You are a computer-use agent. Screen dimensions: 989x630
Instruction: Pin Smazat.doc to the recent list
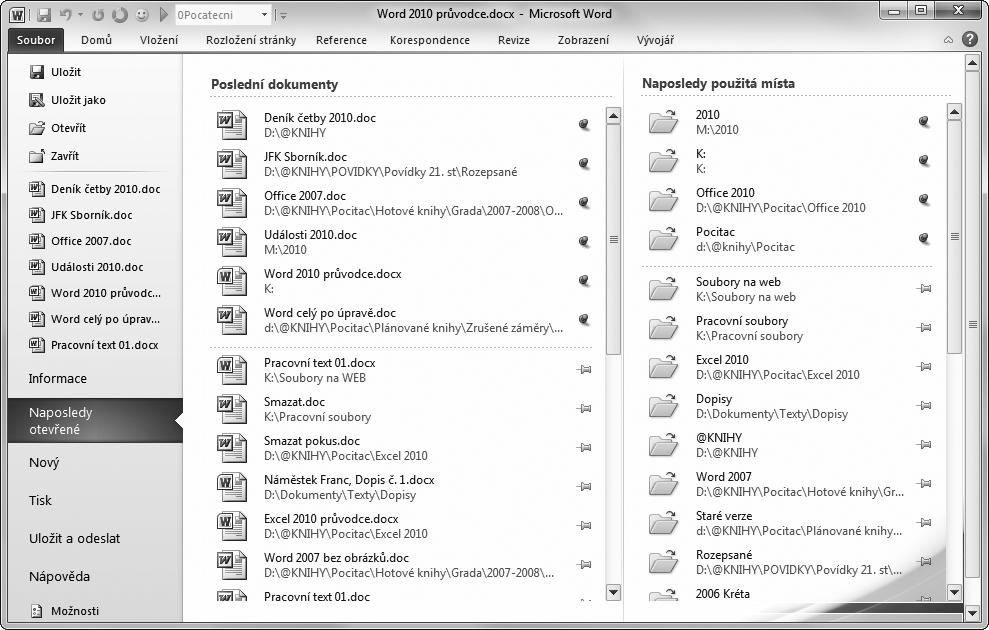pyautogui.click(x=584, y=409)
